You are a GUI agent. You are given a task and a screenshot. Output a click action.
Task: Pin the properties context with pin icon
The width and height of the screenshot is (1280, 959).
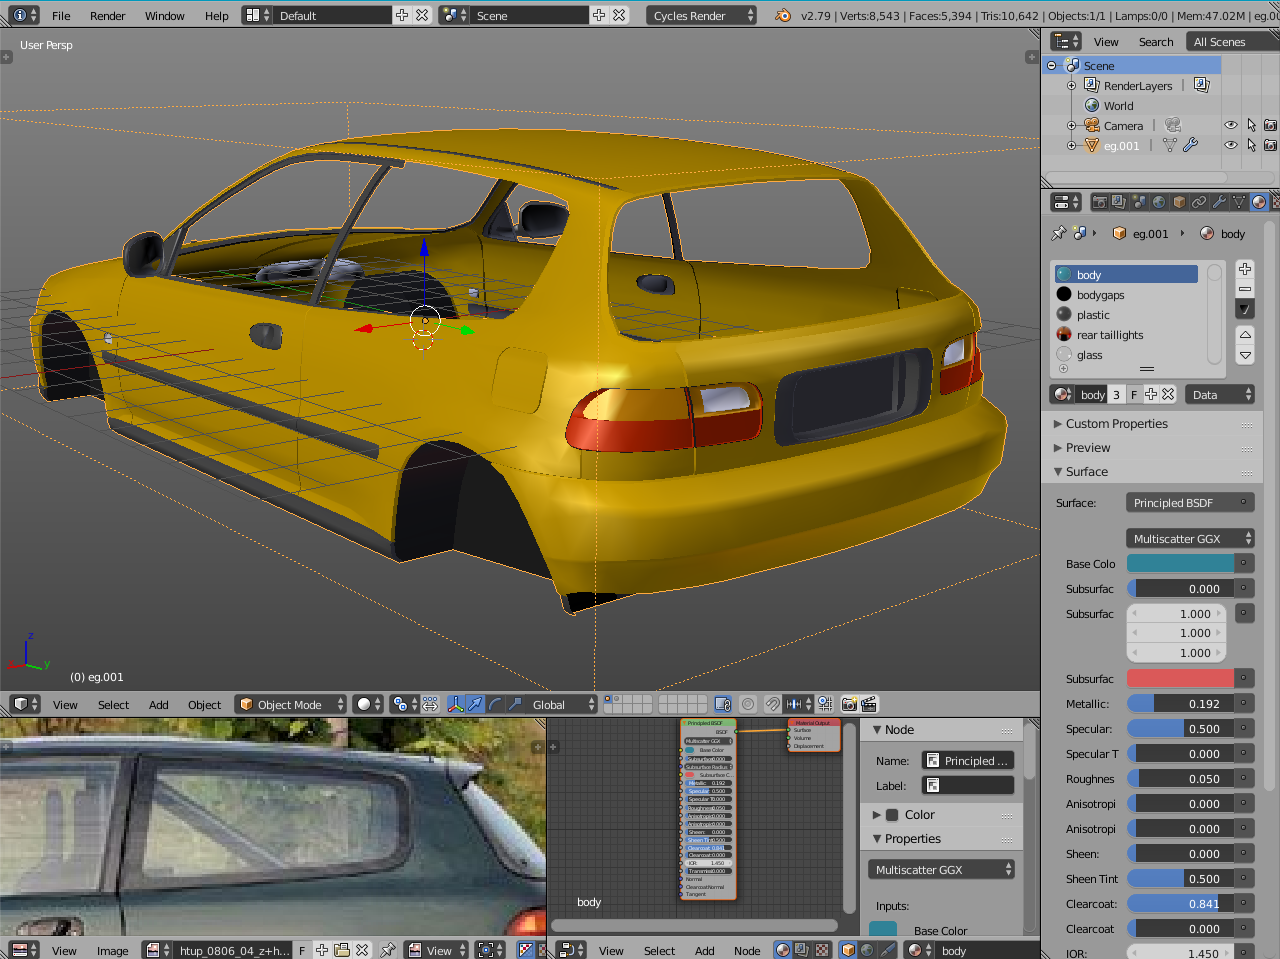[x=1059, y=233]
